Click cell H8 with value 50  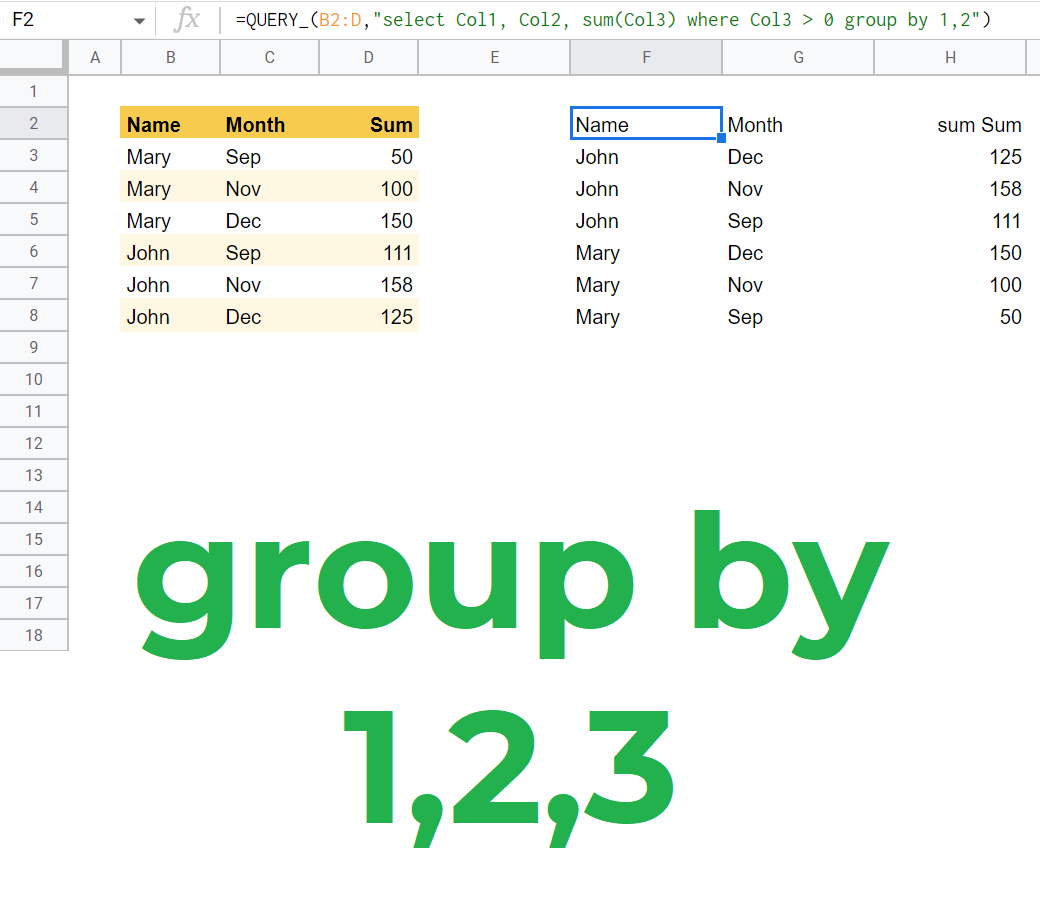click(950, 316)
